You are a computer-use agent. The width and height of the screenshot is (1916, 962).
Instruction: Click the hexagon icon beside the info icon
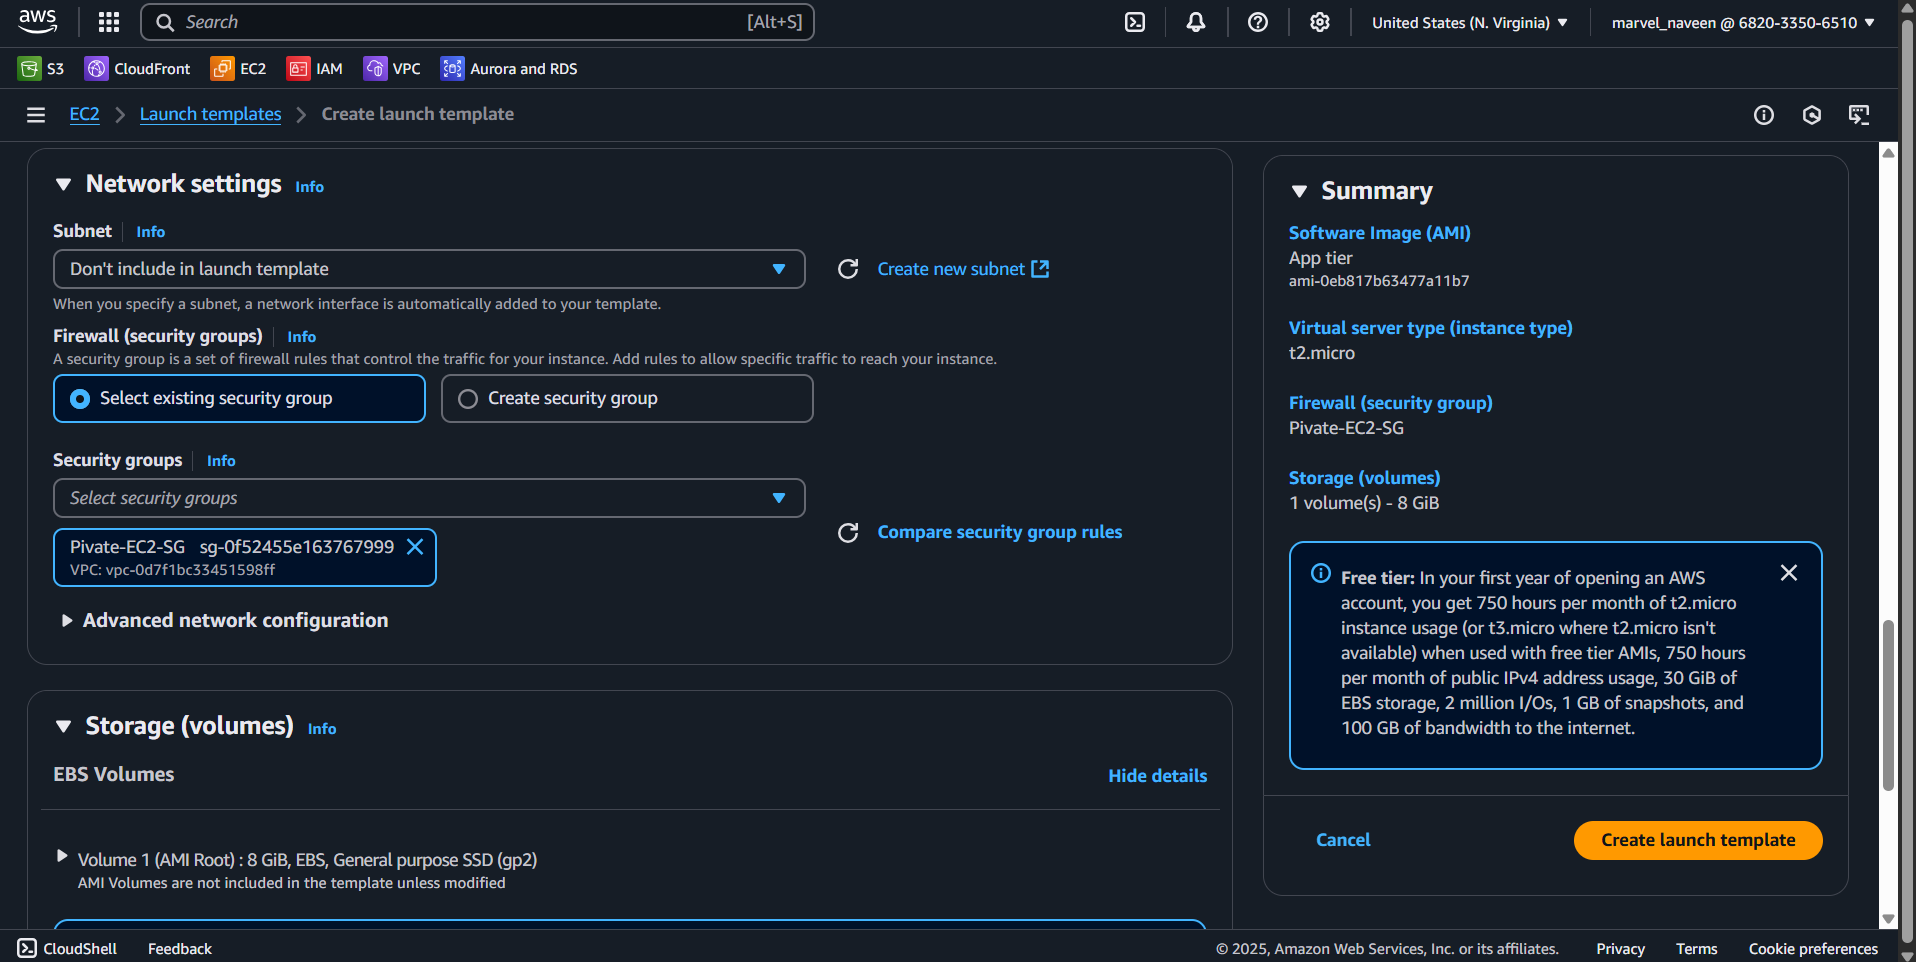coord(1812,115)
